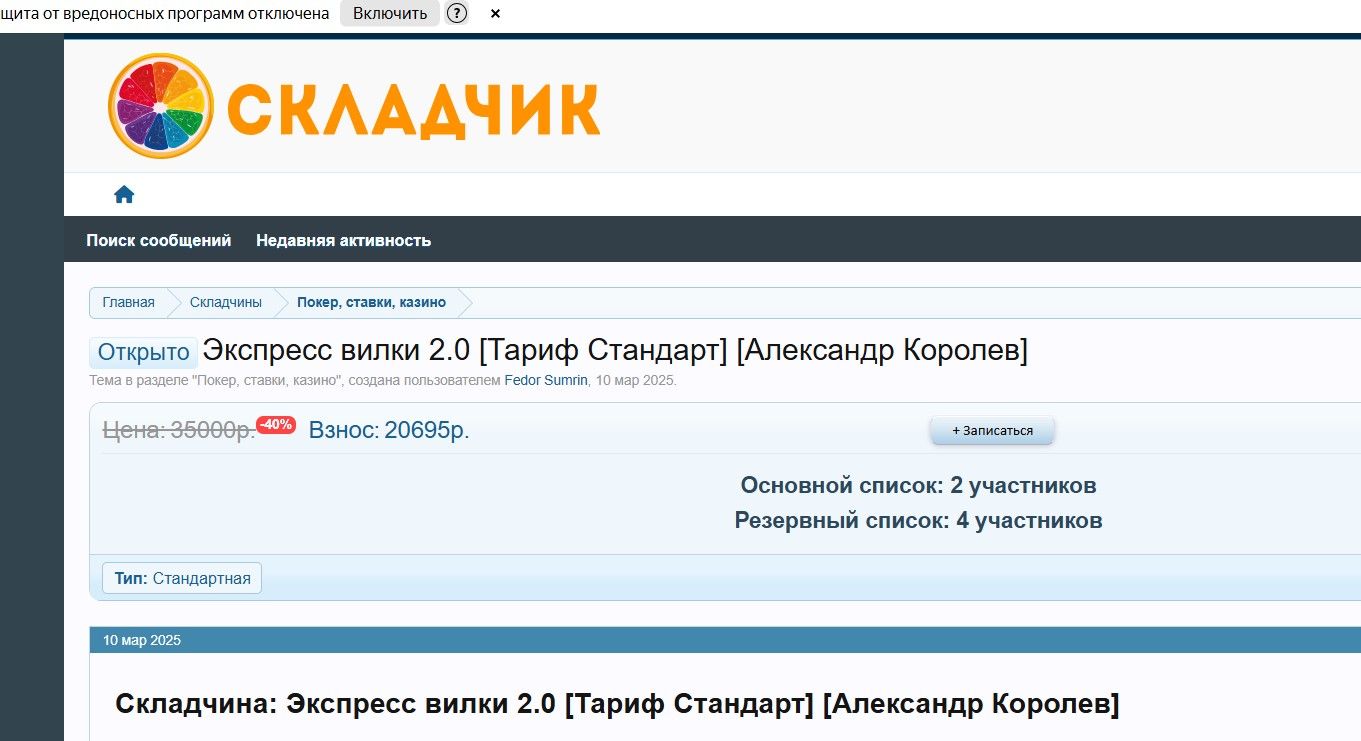
Task: Click the Взнос: 20695р. text
Action: tap(389, 430)
